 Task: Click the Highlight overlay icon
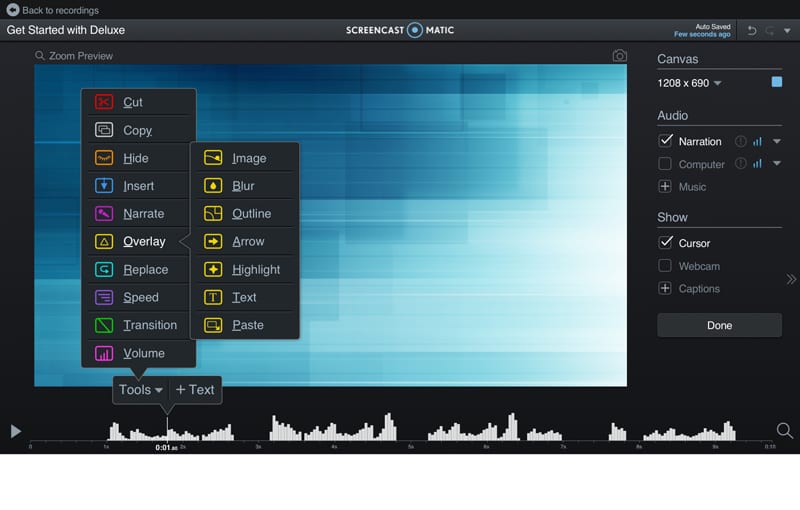pyautogui.click(x=213, y=269)
